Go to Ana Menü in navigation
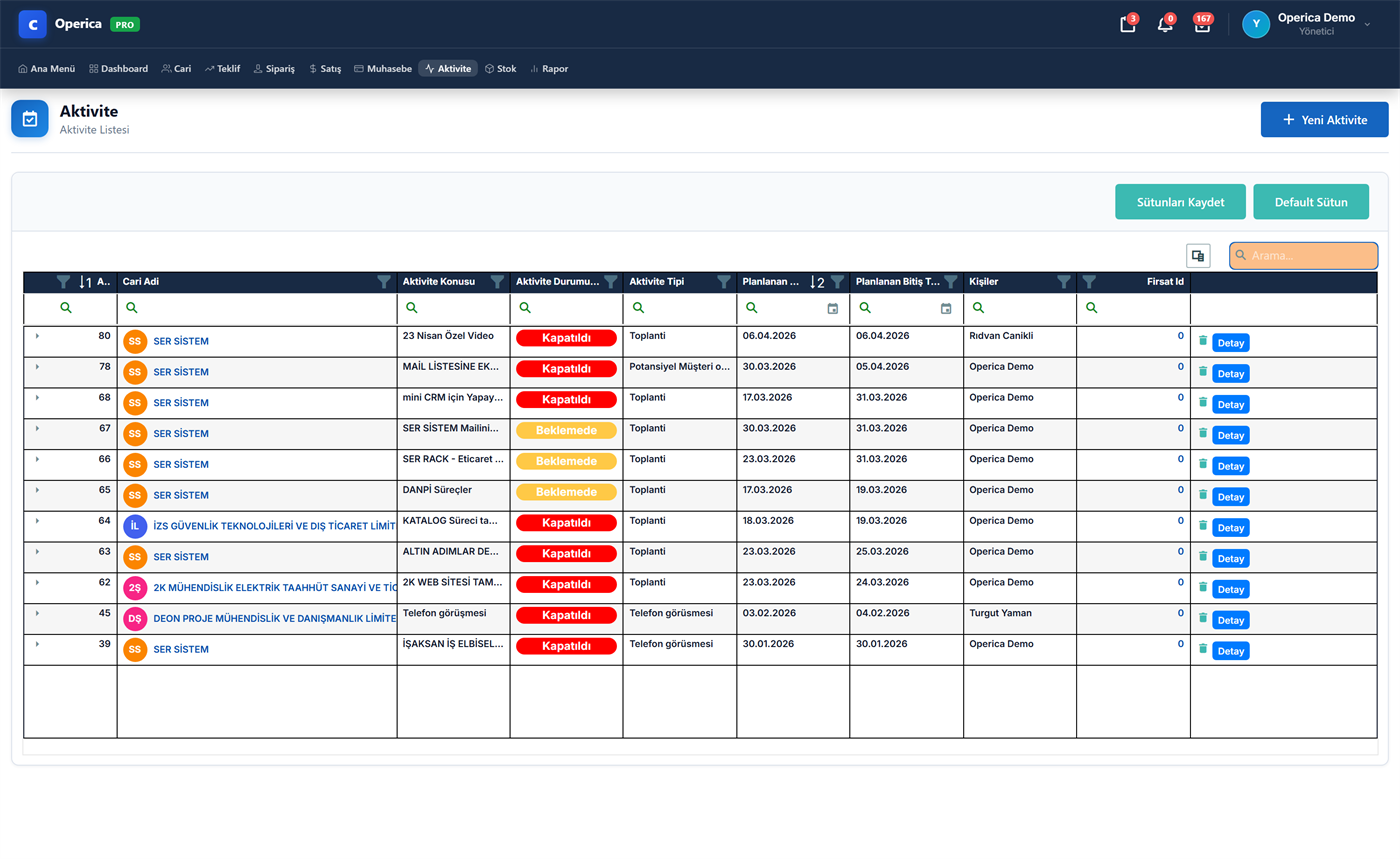 [x=47, y=69]
